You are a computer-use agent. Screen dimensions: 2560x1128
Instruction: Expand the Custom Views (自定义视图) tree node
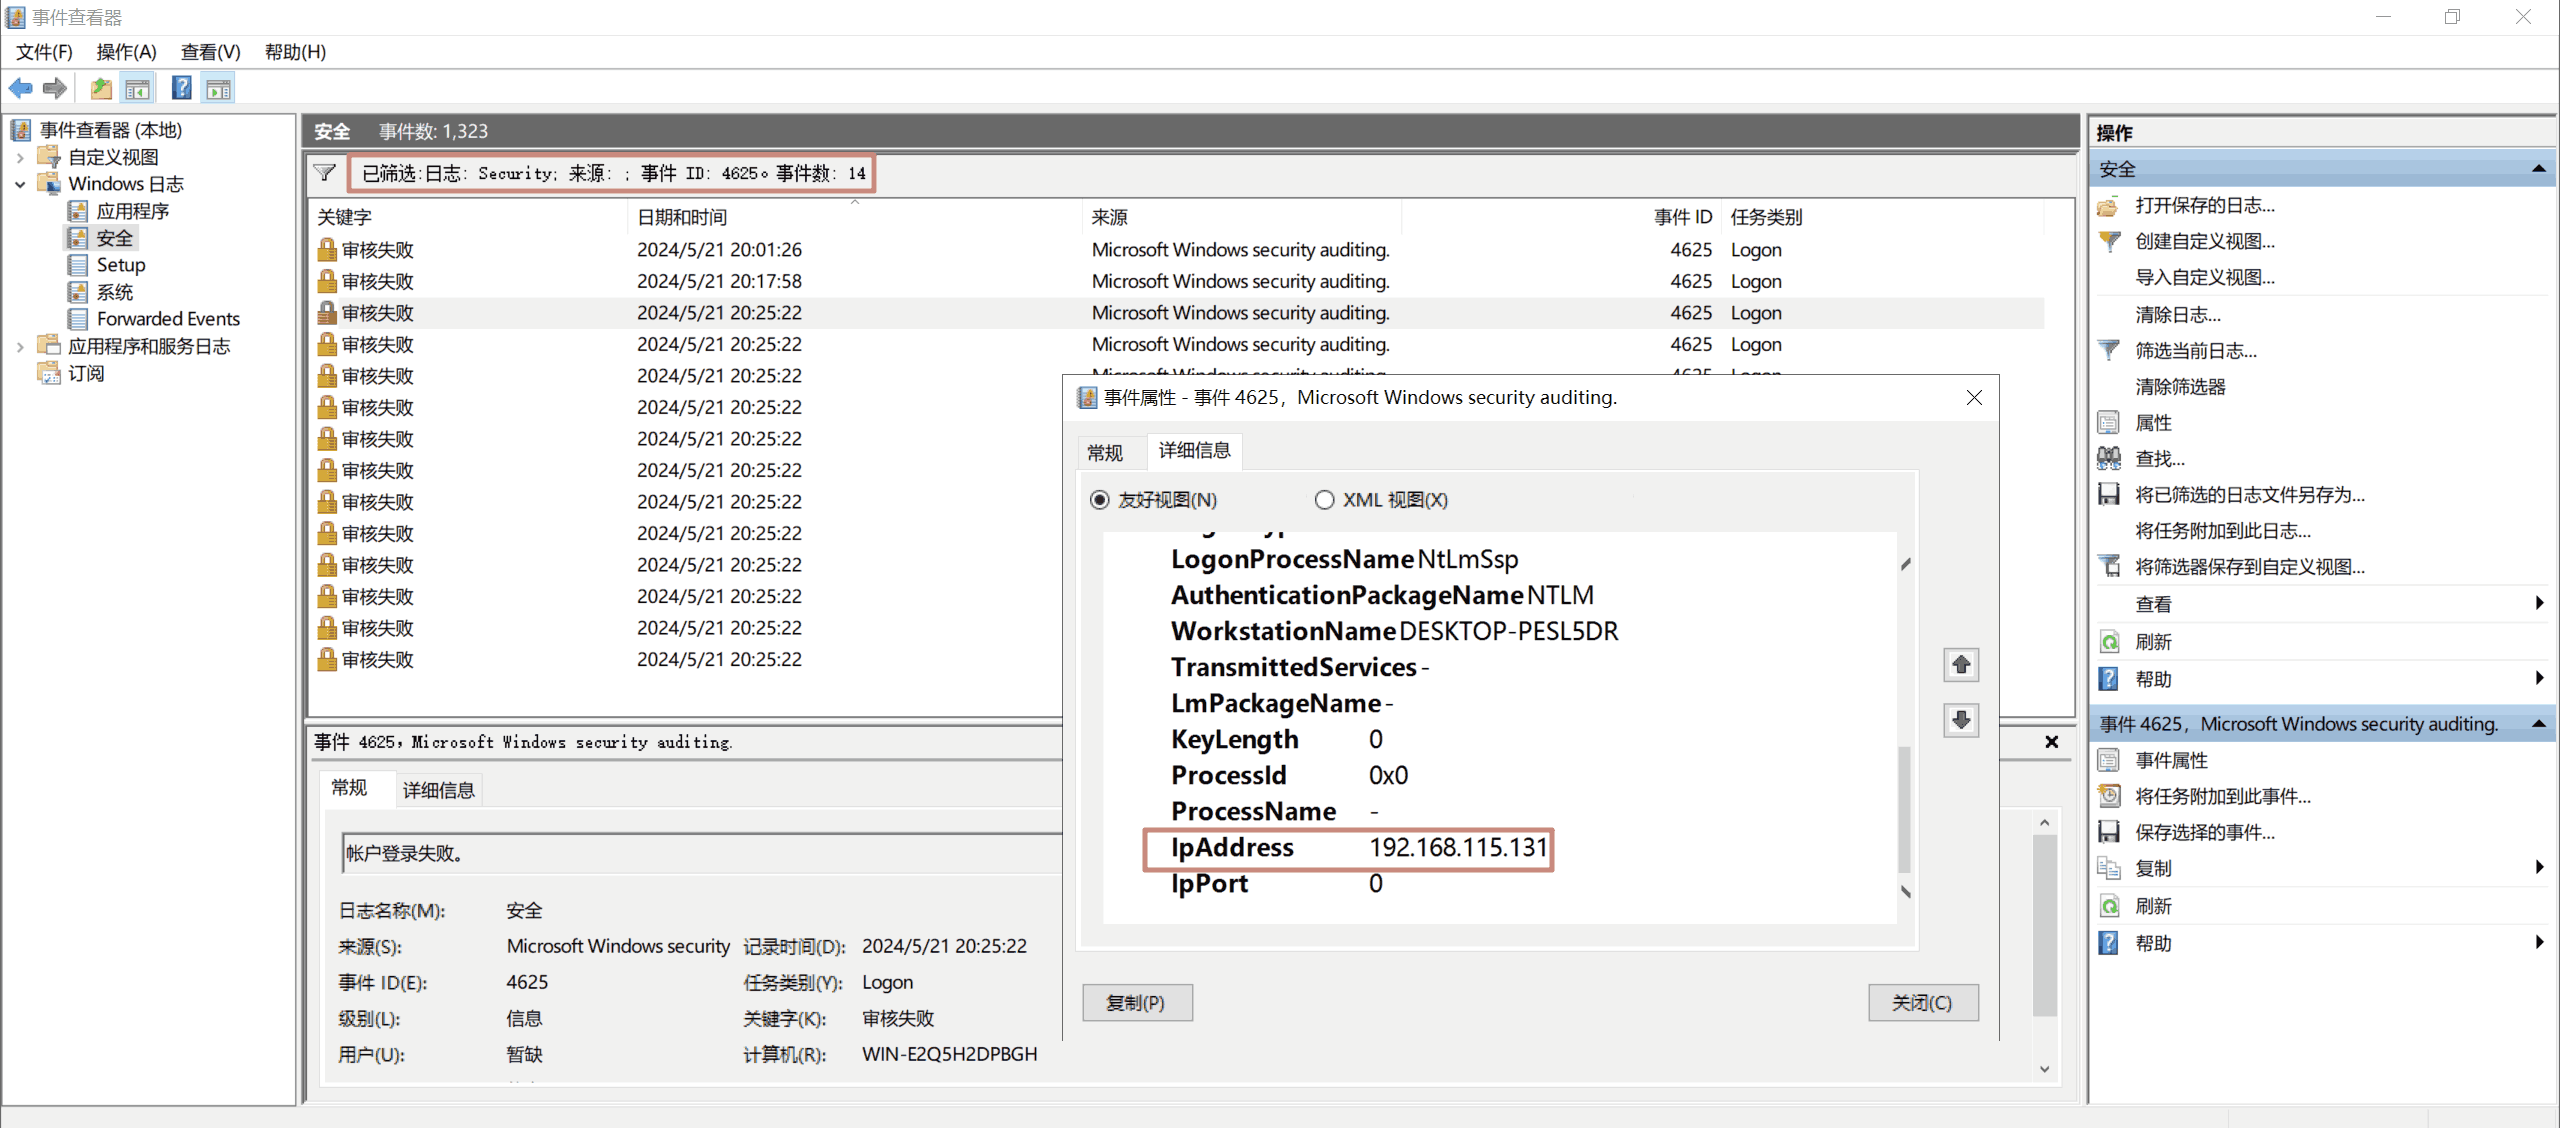coord(20,157)
